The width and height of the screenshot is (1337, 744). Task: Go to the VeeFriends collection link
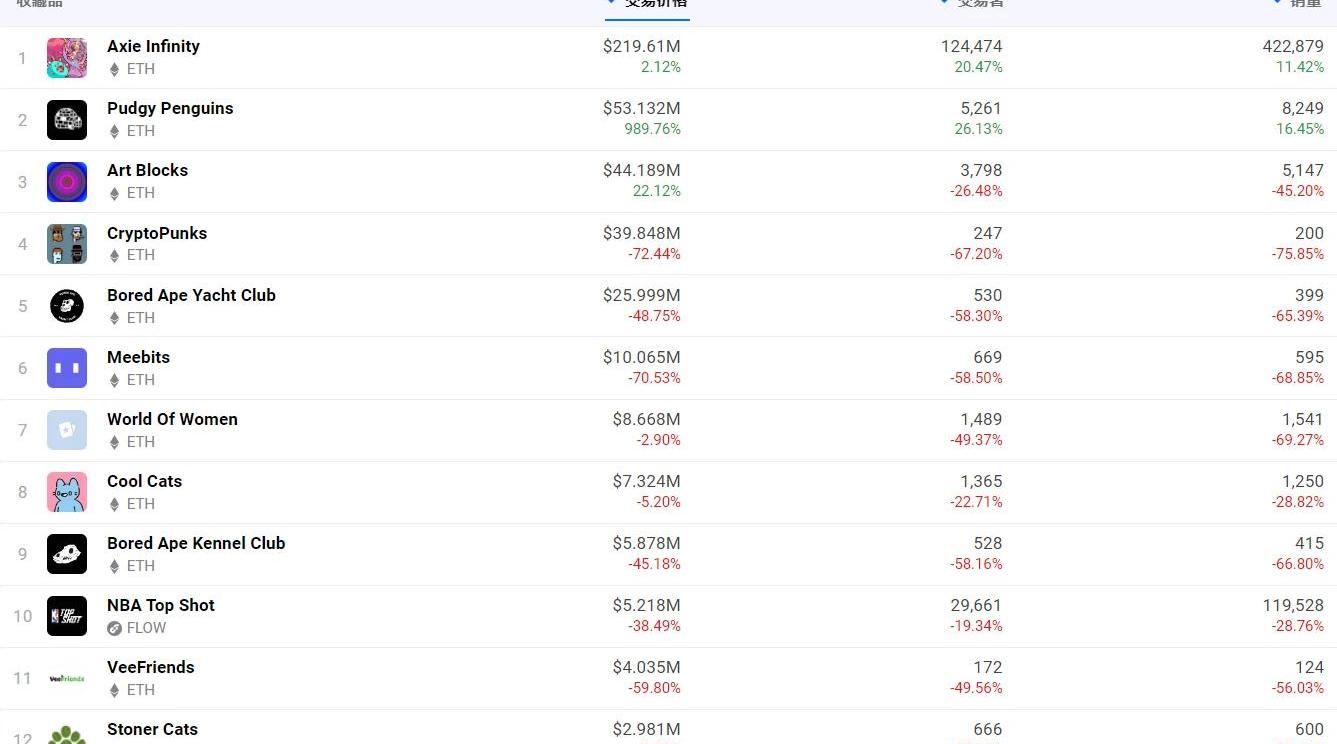pyautogui.click(x=151, y=667)
